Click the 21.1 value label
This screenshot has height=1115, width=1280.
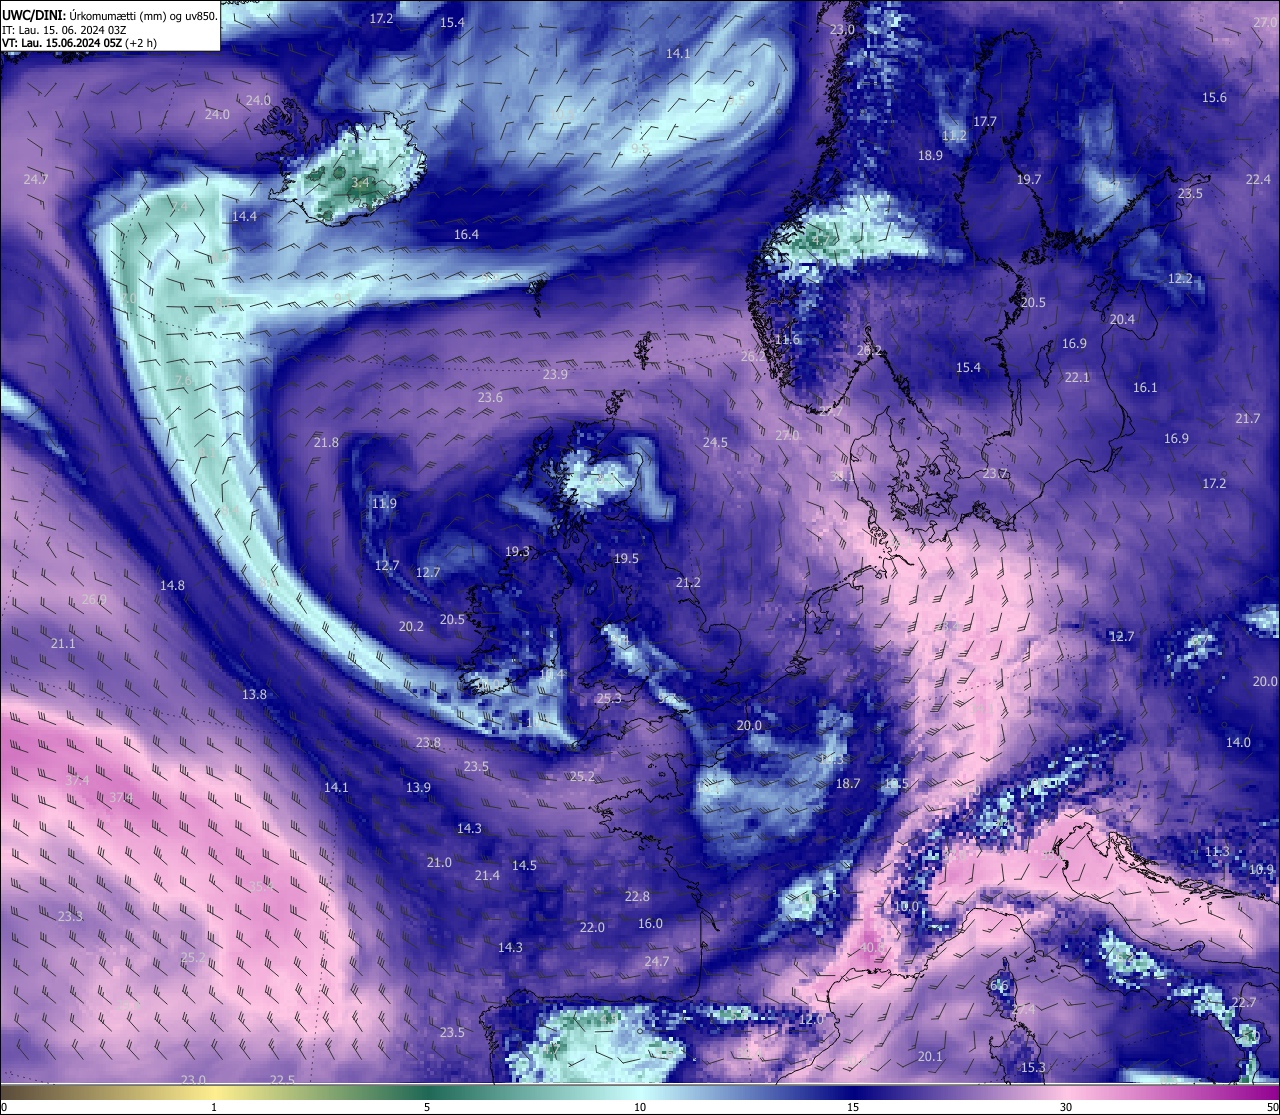63,644
